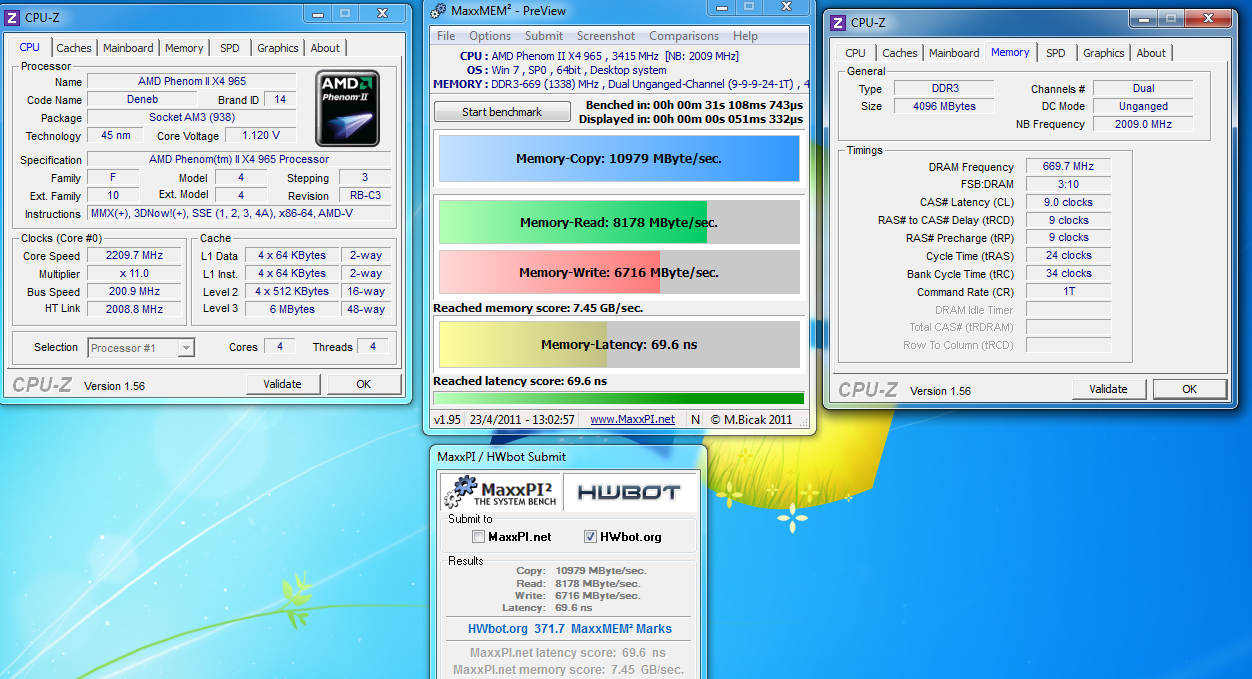Click the N button in MaxxMEM status bar

(x=696, y=420)
